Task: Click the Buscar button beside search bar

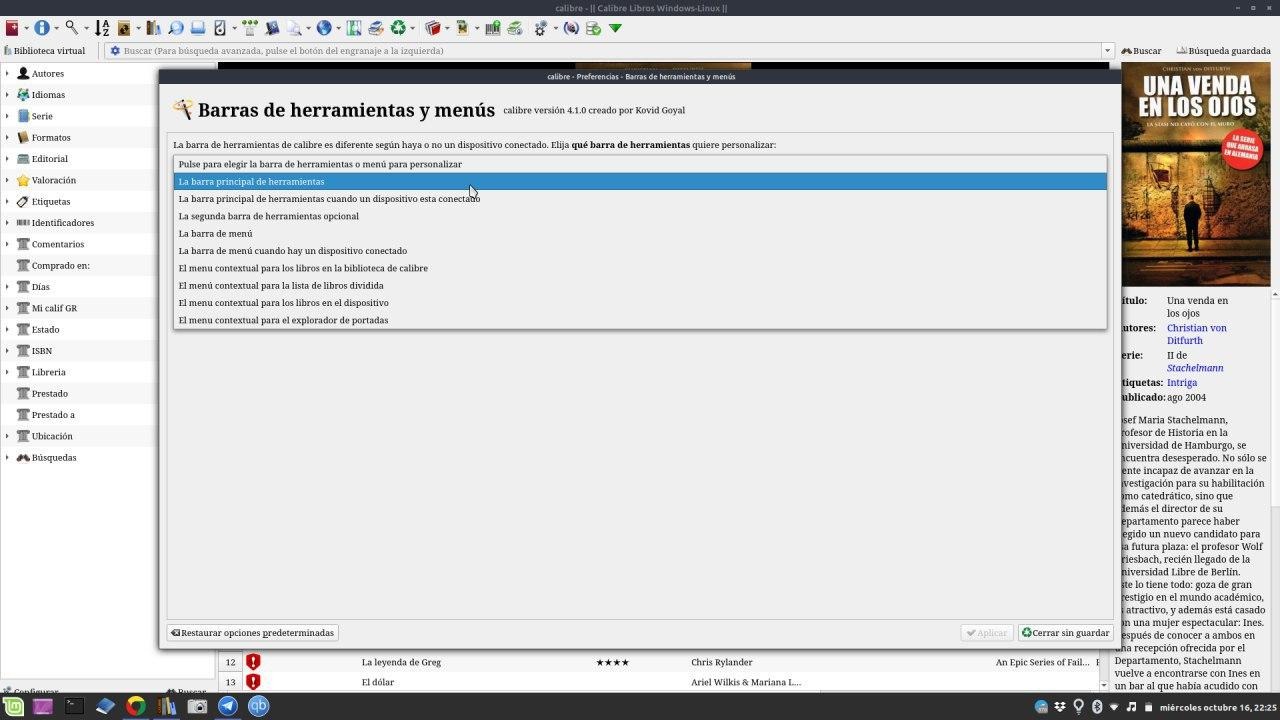Action: [x=1141, y=50]
